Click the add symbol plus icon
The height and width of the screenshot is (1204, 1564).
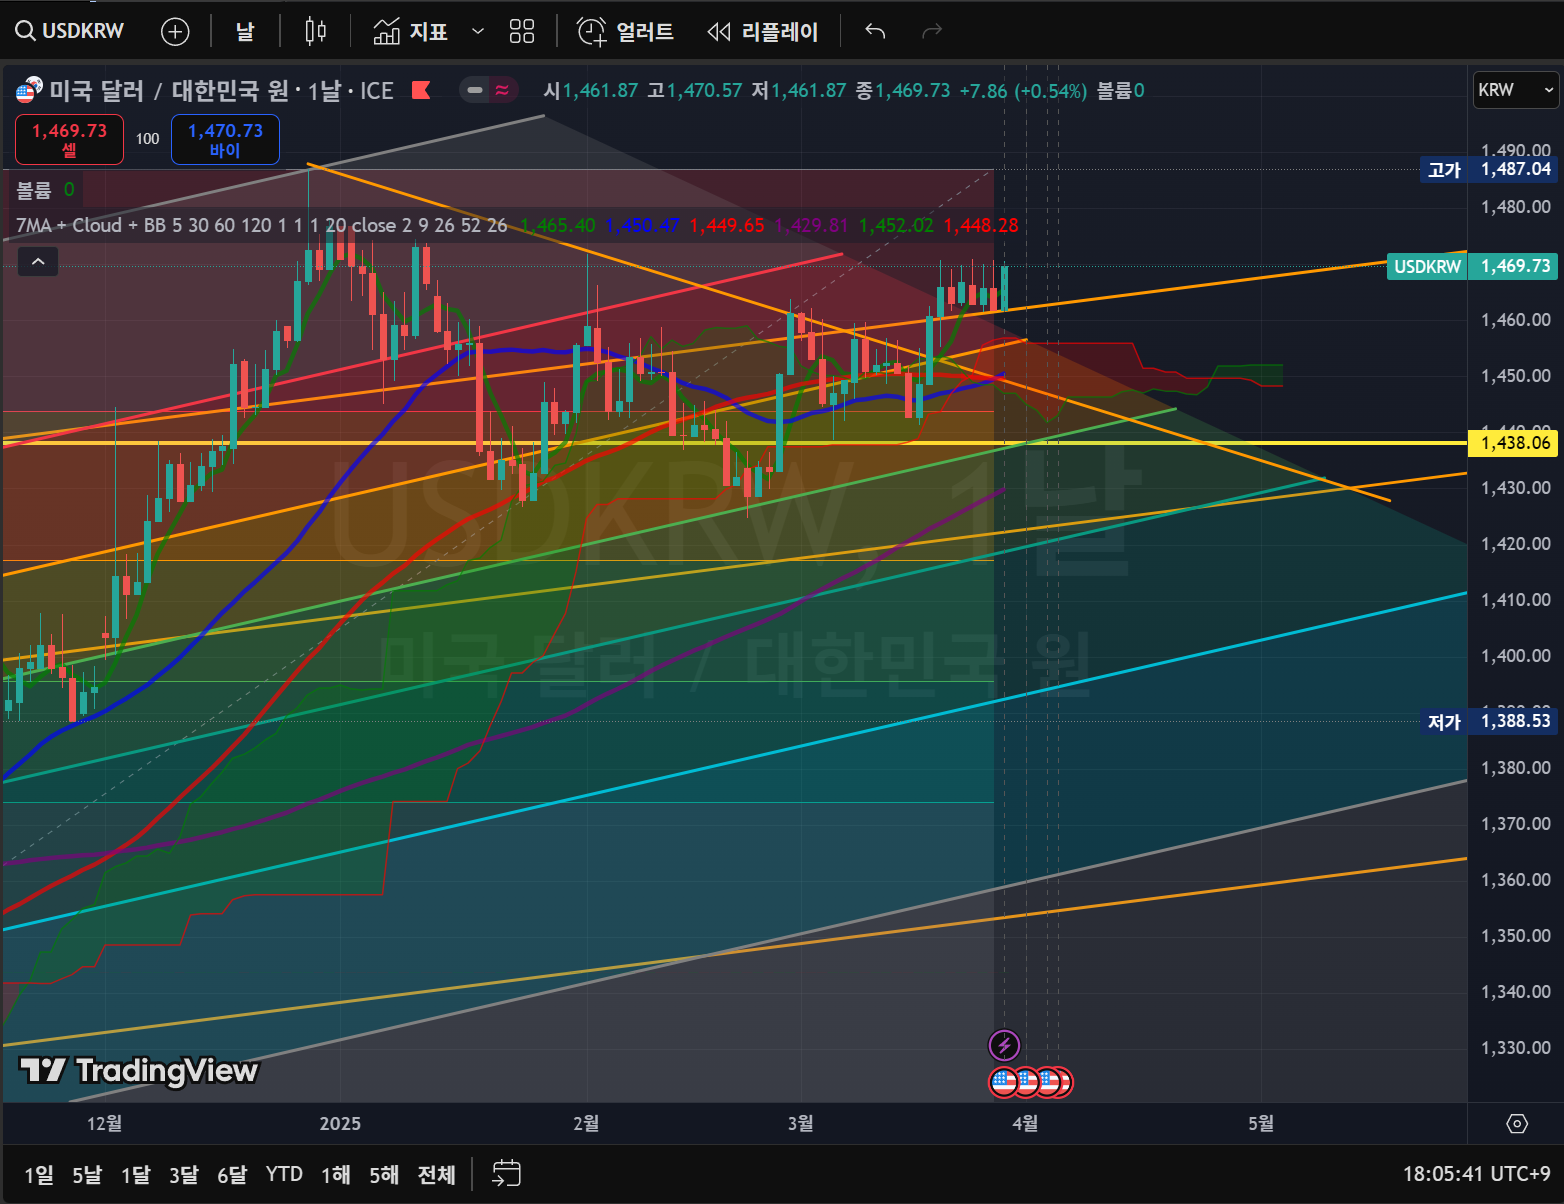pyautogui.click(x=175, y=32)
